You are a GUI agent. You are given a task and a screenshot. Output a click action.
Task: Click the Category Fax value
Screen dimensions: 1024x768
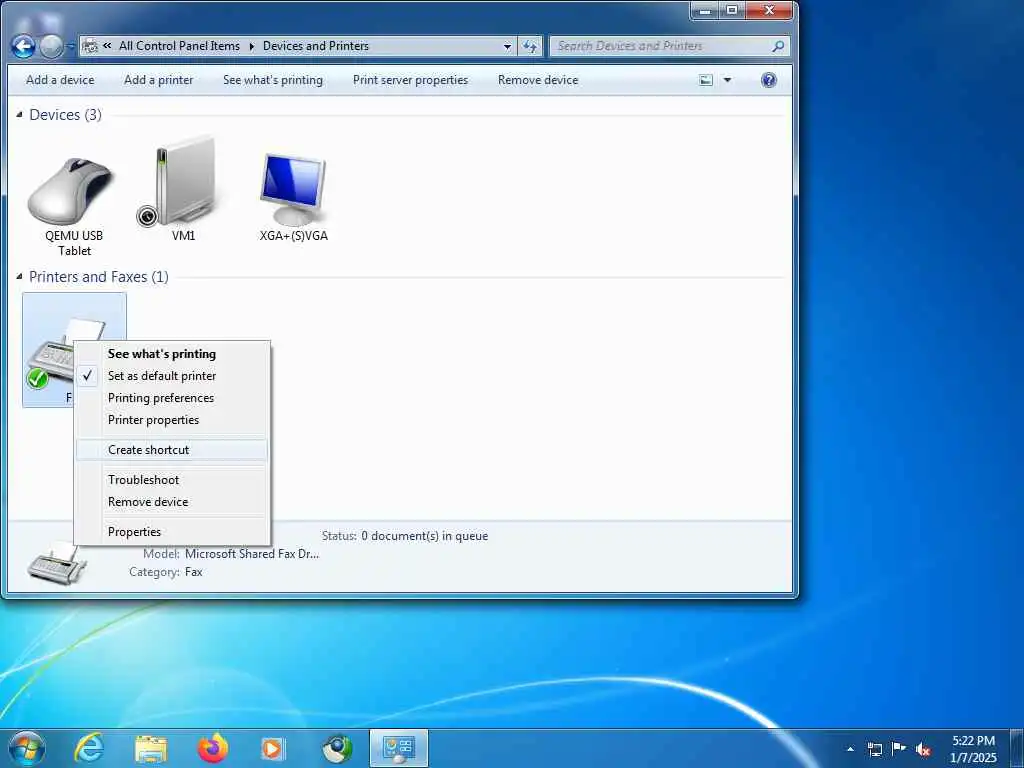(x=194, y=572)
